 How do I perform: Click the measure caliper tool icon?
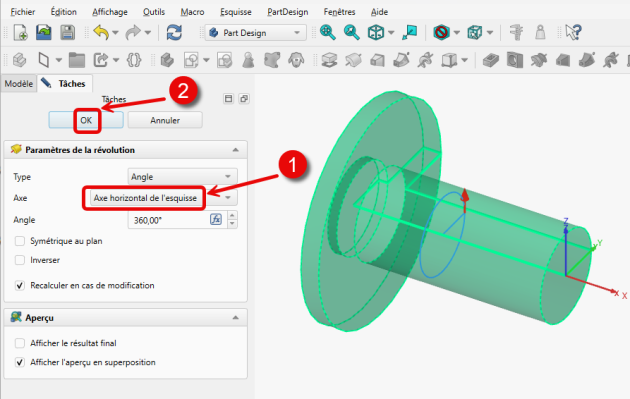pyautogui.click(x=516, y=32)
